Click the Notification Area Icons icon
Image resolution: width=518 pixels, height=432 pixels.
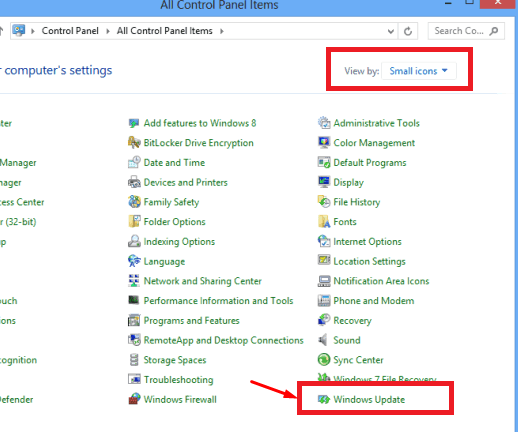click(x=324, y=281)
